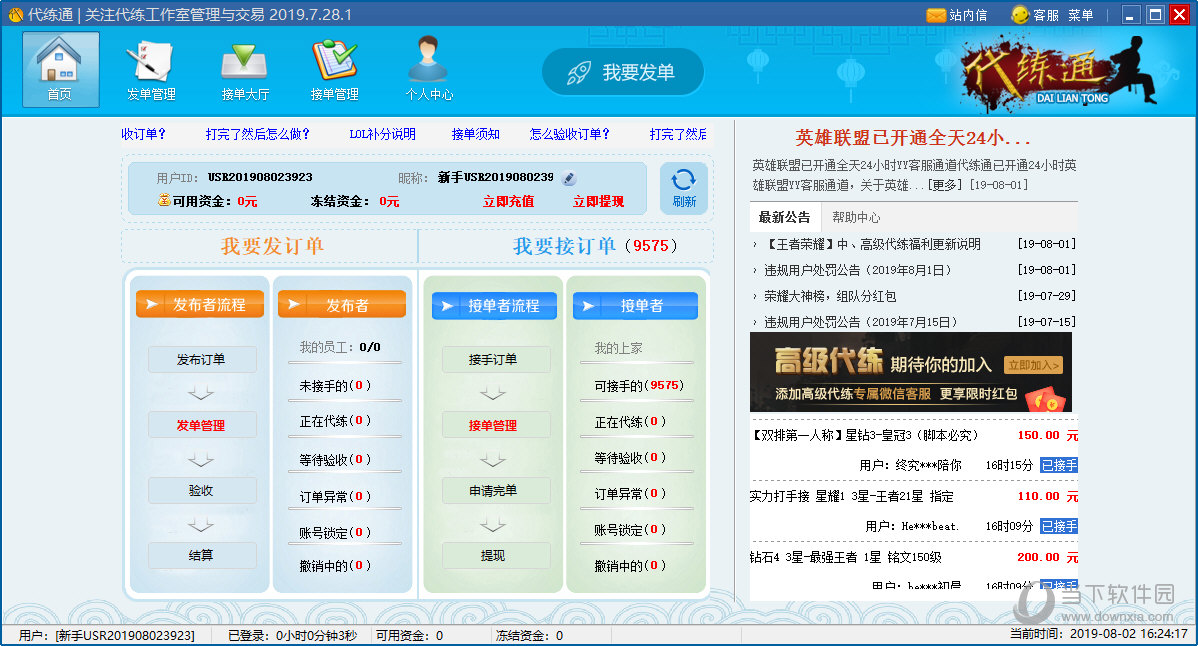Edit nickname using the pencil icon
The image size is (1198, 646).
tap(568, 178)
